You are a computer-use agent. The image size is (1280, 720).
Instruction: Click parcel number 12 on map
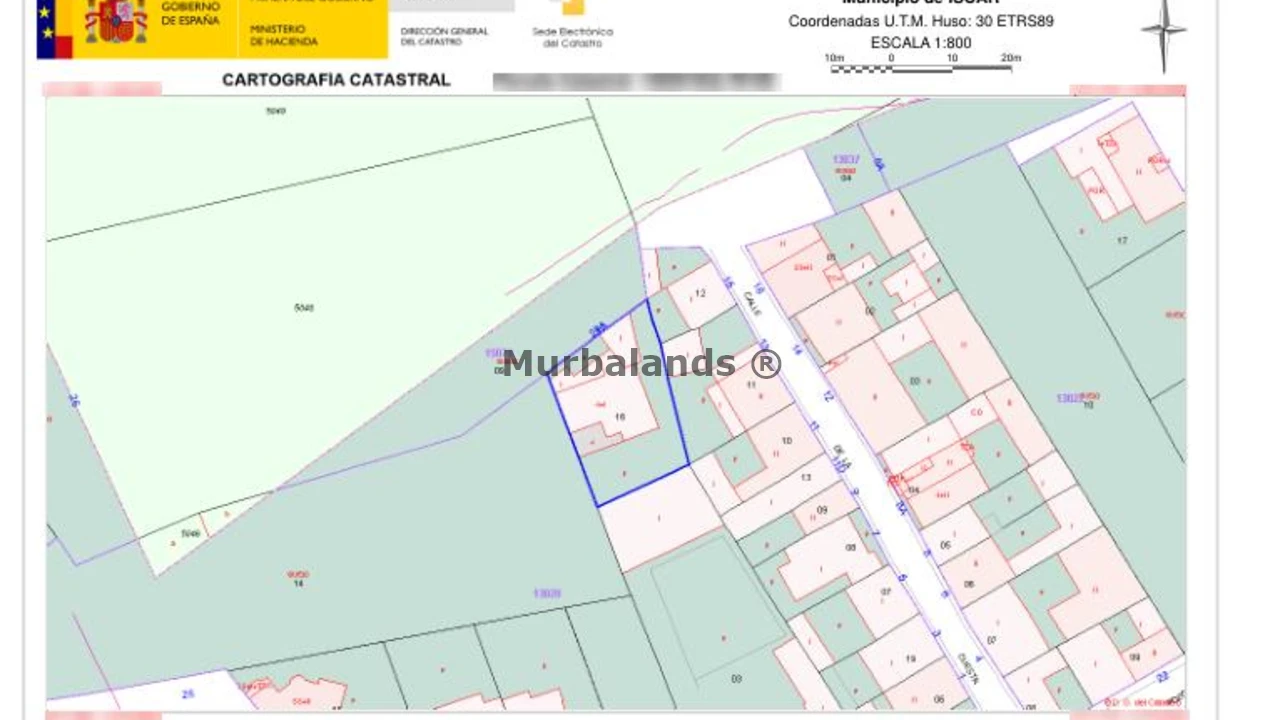pyautogui.click(x=700, y=293)
